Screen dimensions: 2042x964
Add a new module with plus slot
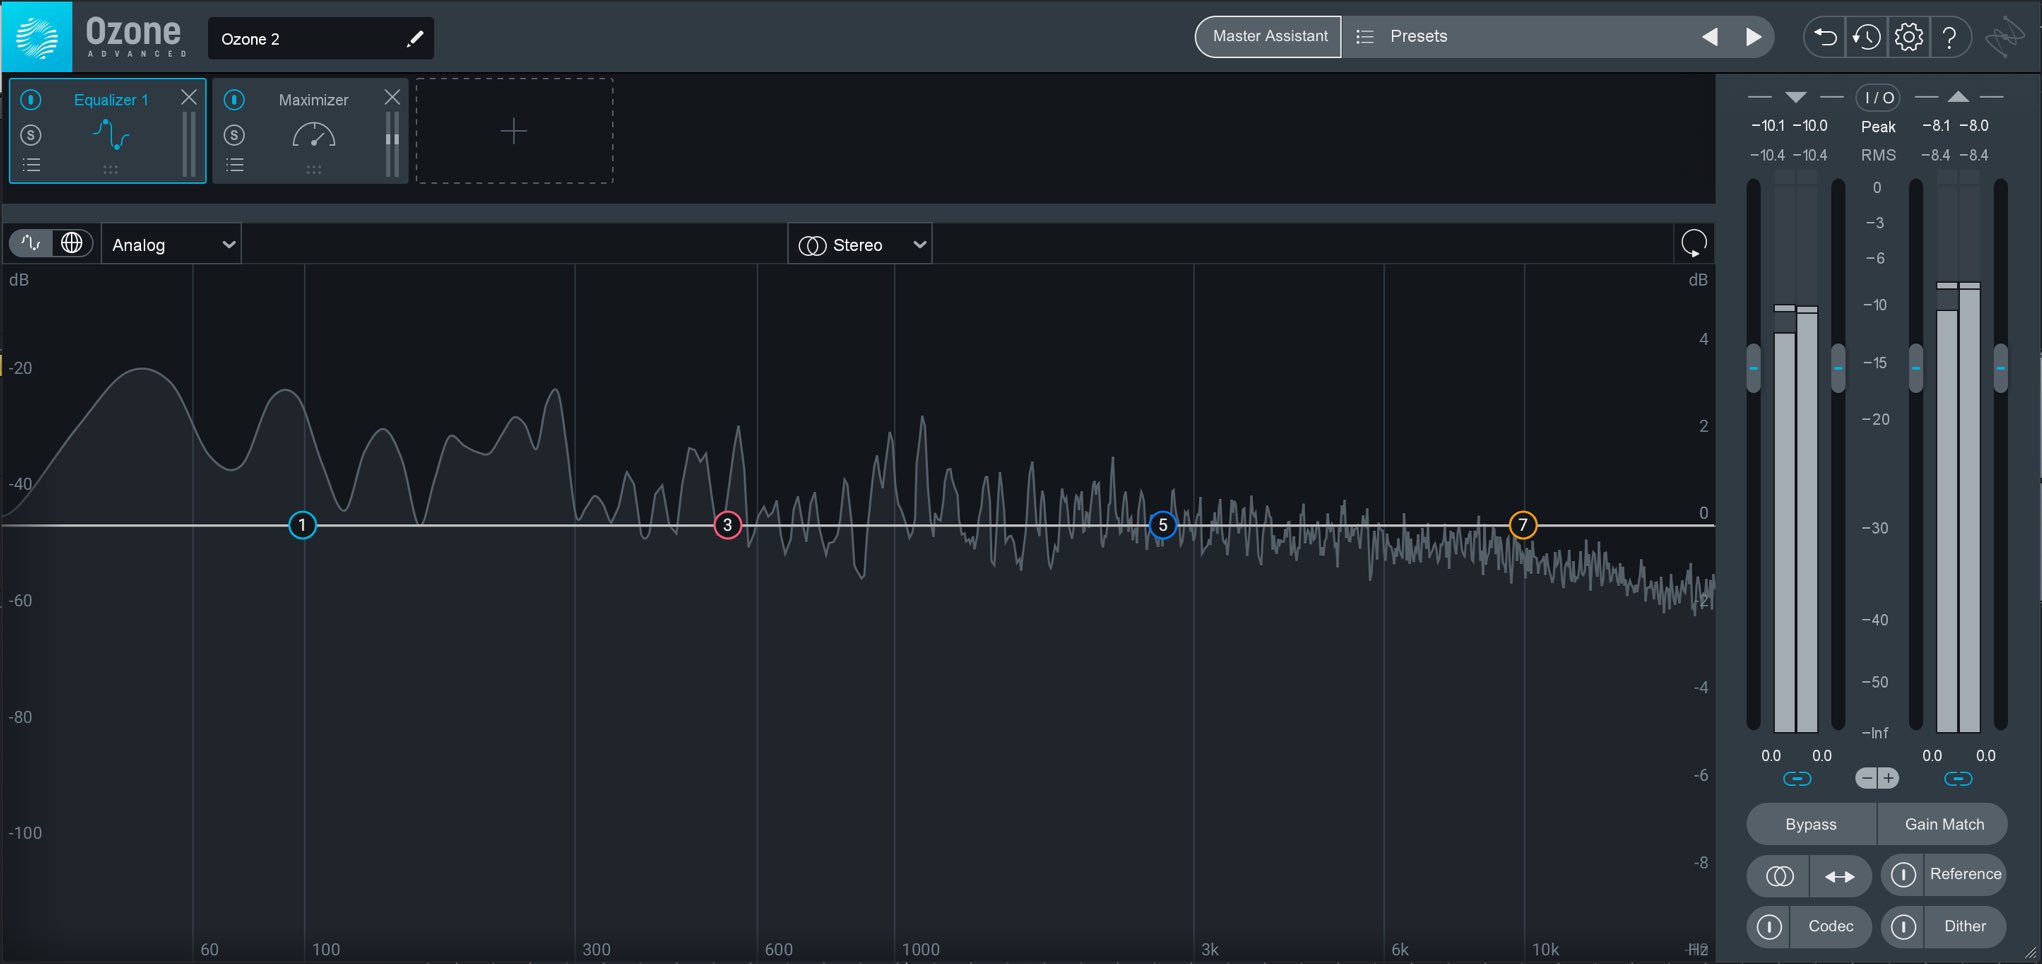pos(514,131)
